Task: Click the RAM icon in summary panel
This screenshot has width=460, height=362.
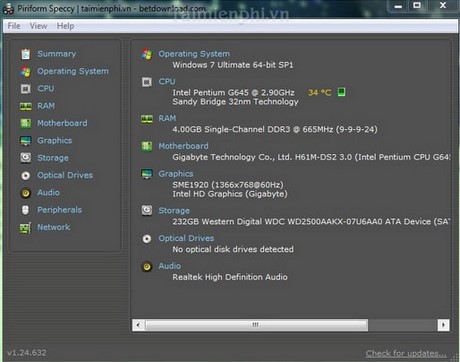Action: [x=147, y=119]
